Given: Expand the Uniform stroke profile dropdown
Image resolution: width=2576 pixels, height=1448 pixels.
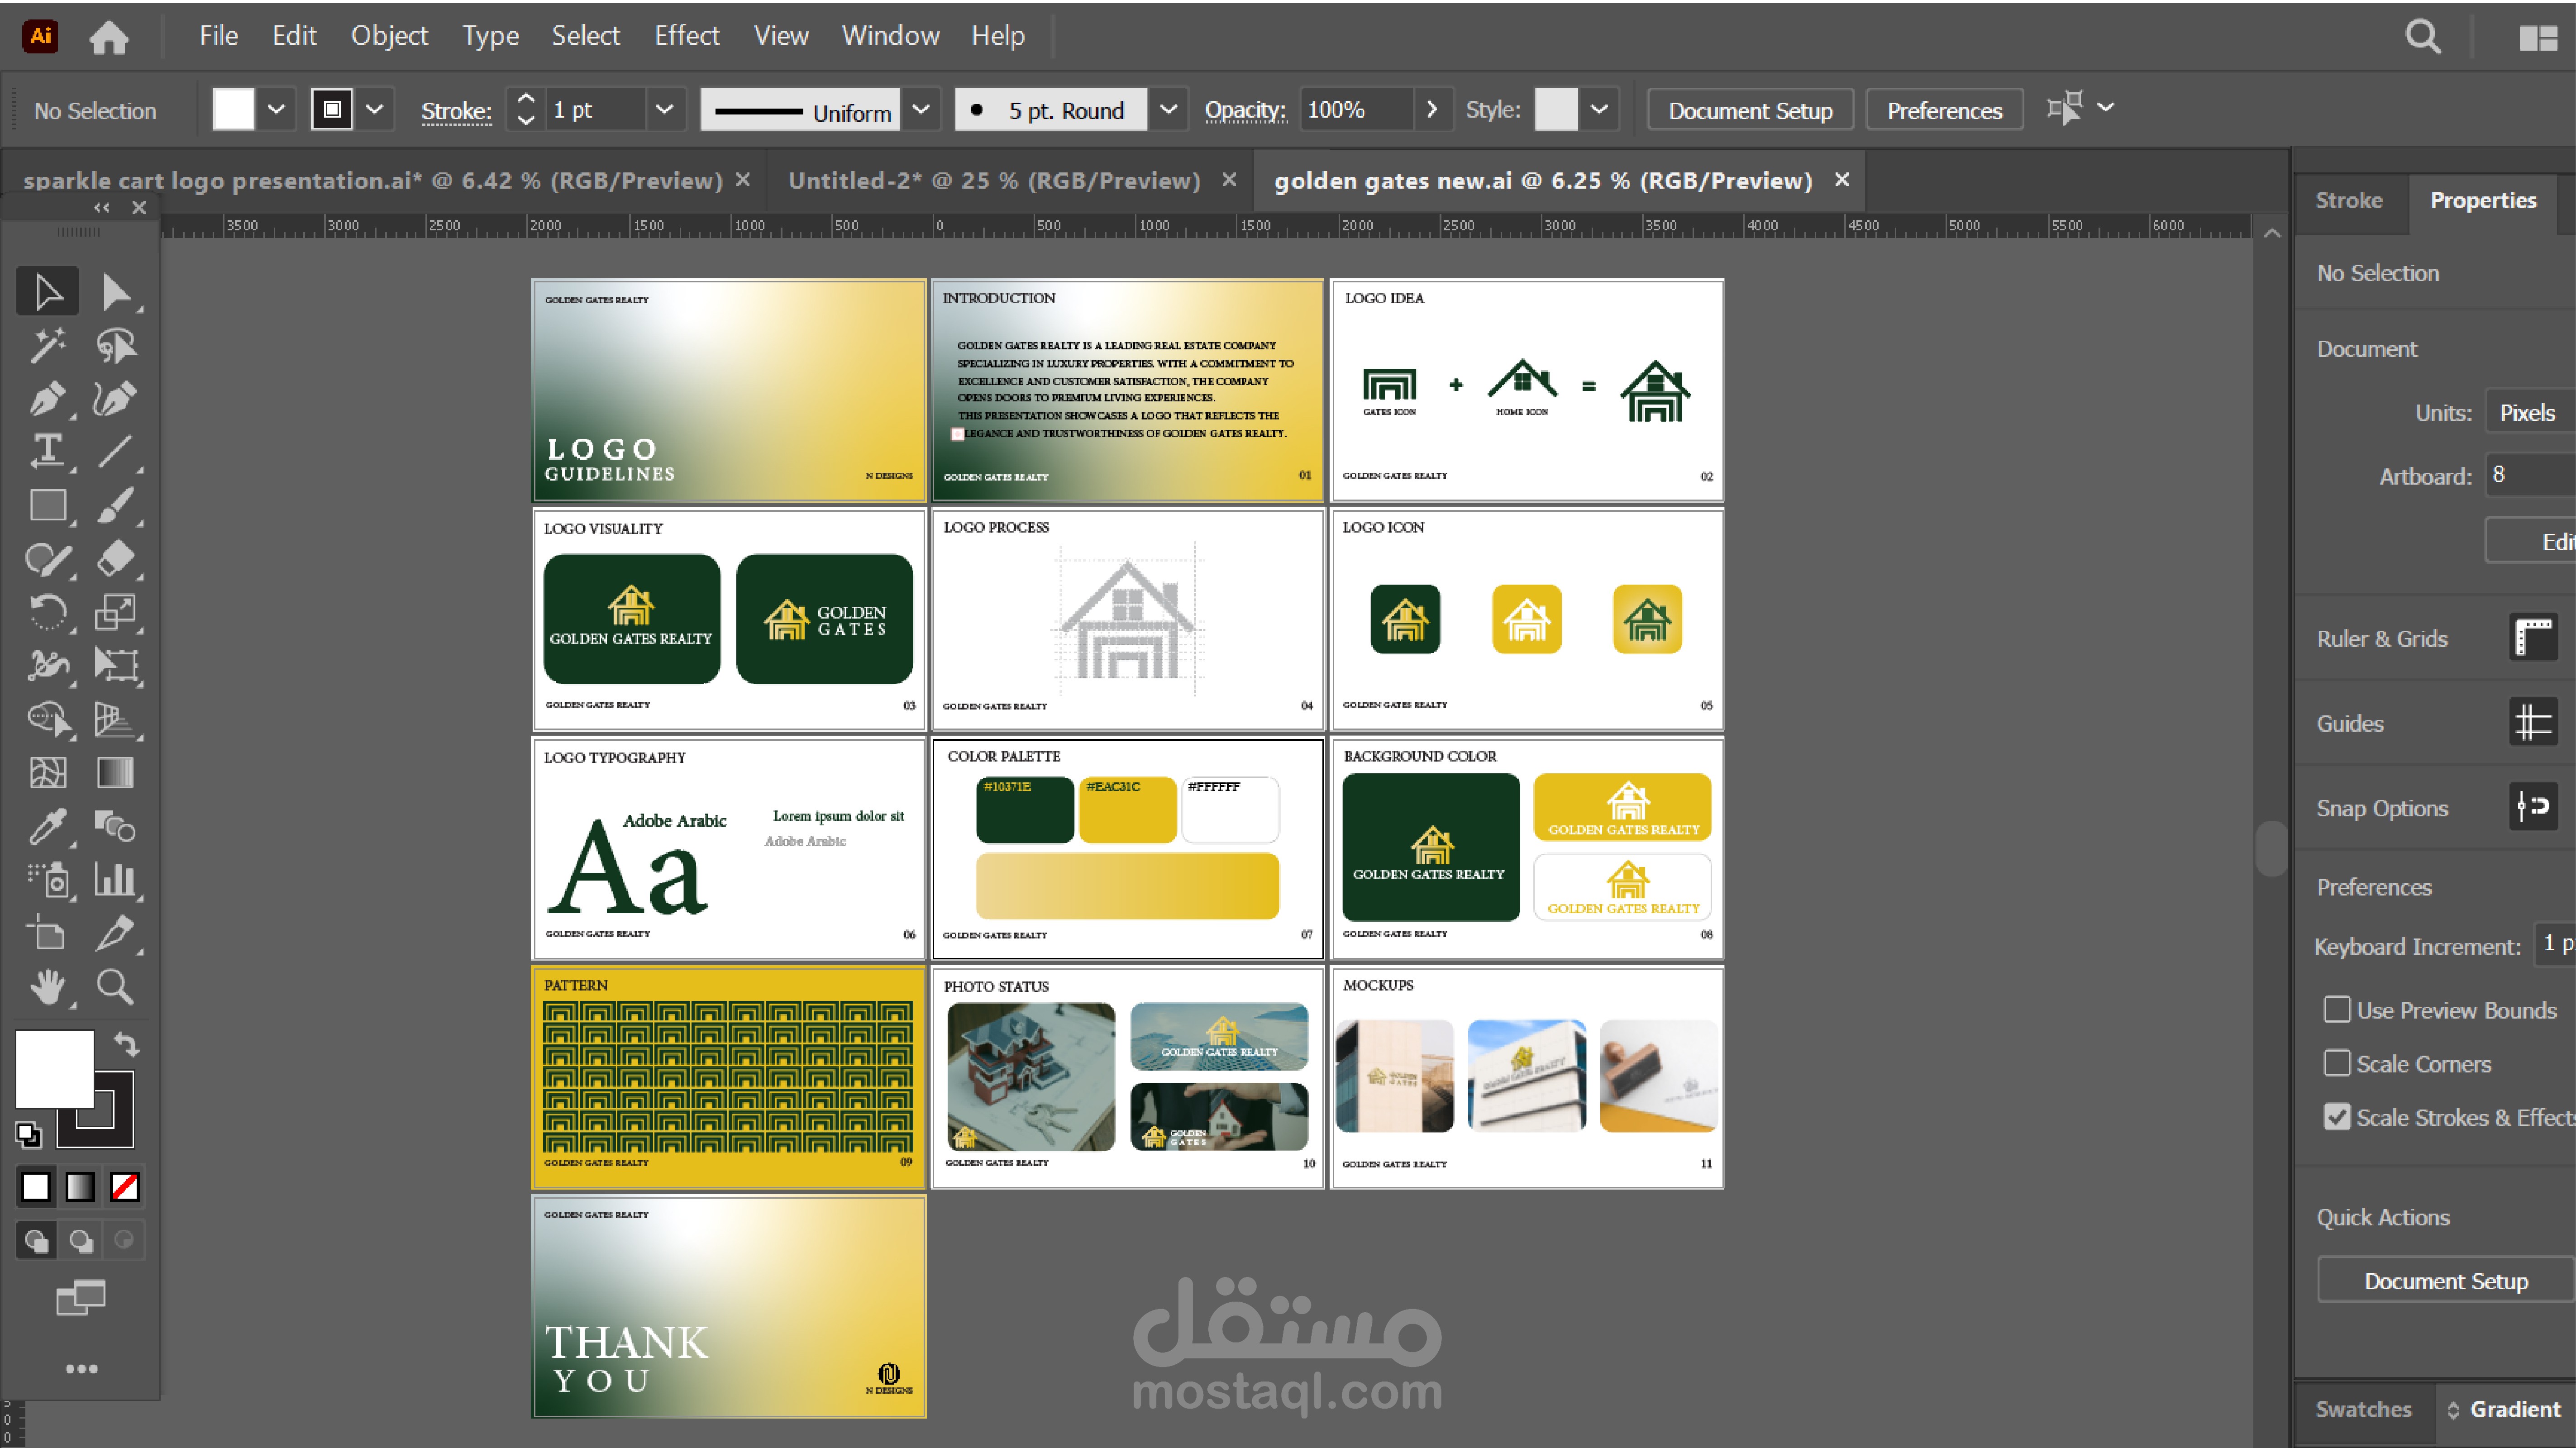Looking at the screenshot, I should point(921,110).
